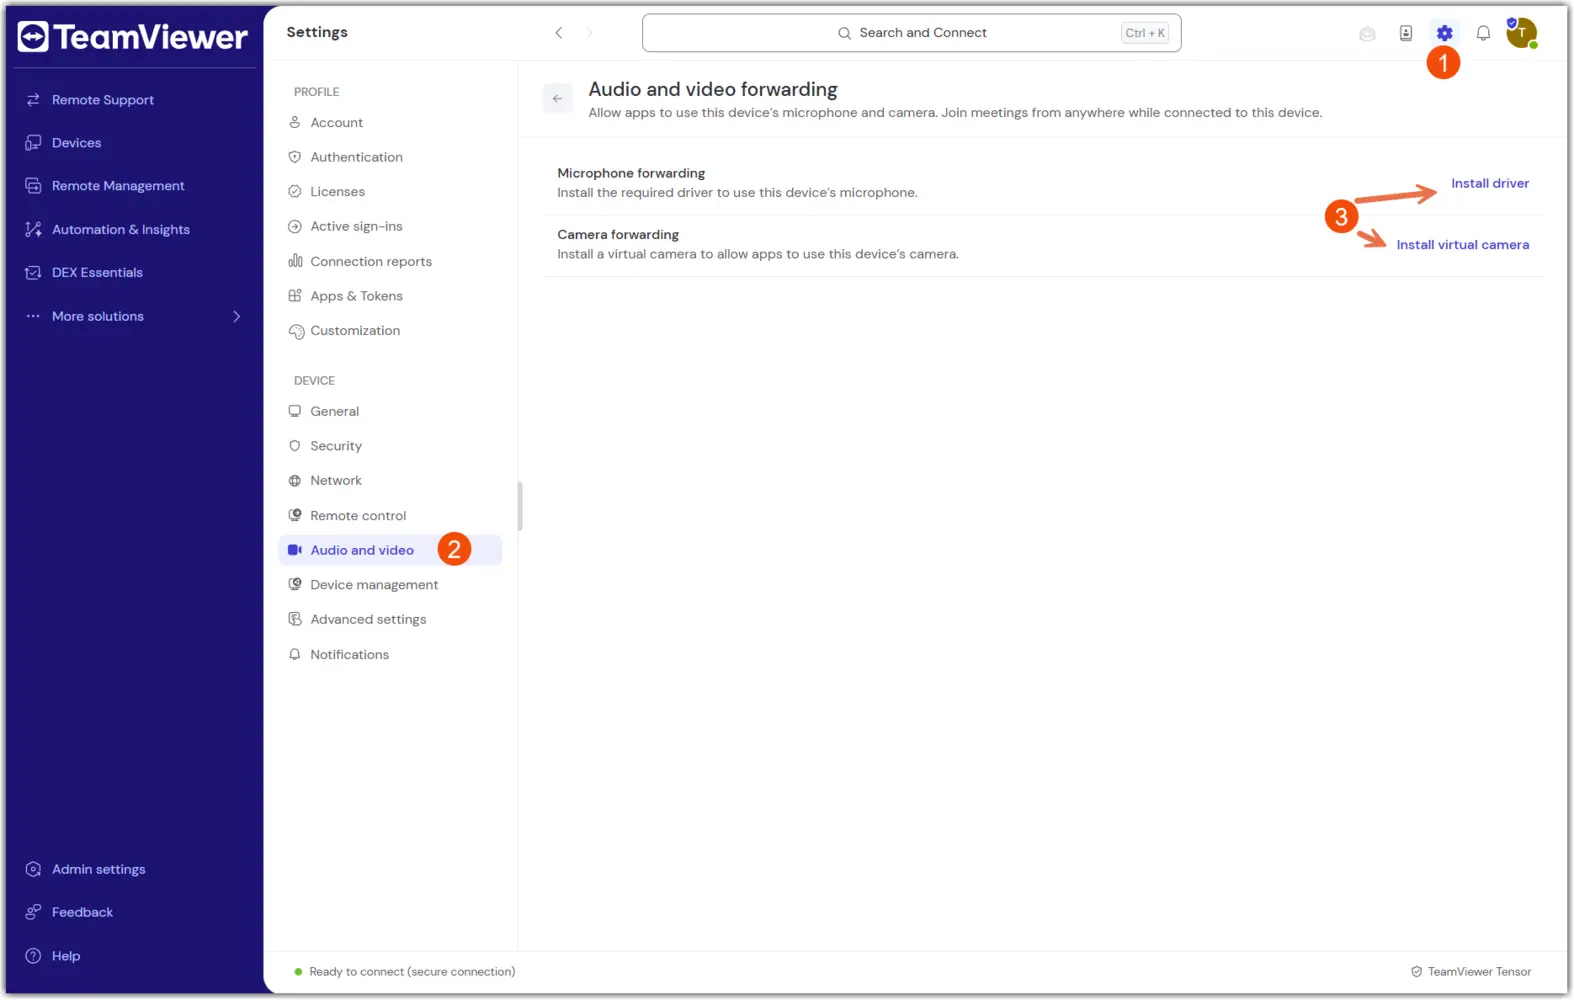Click the Notifications bell icon in settings list
Viewport: 1574px width, 1000px height.
[295, 654]
